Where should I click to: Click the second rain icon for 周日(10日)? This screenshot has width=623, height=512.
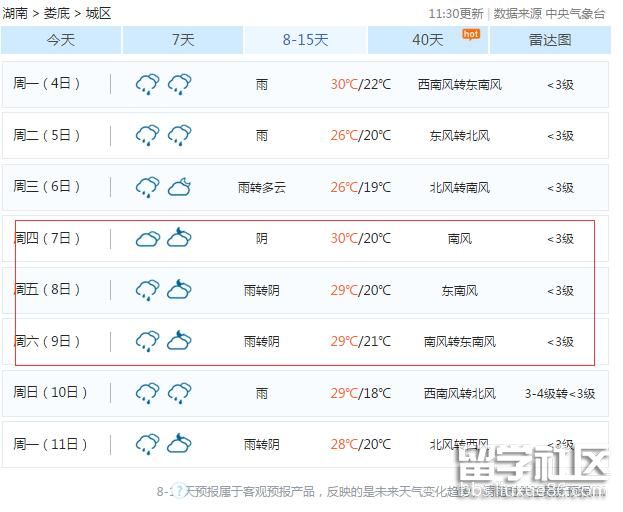tap(180, 392)
